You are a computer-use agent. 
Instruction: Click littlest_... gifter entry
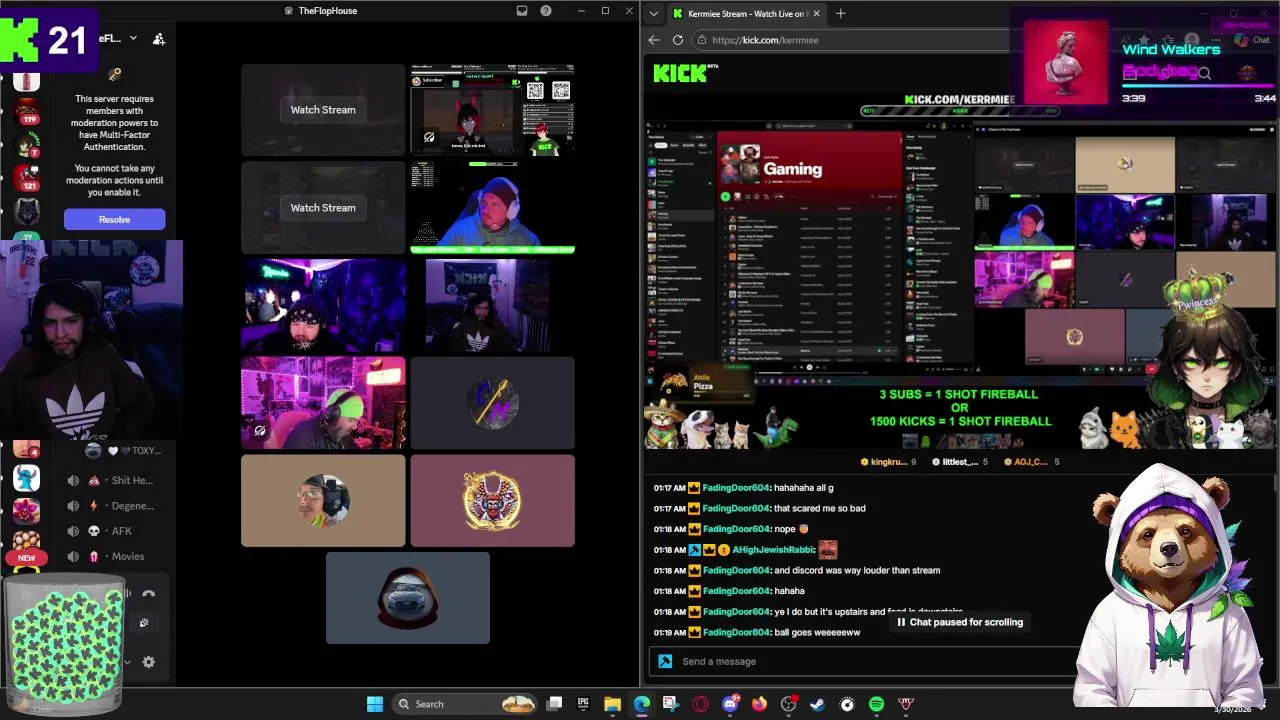[960, 462]
